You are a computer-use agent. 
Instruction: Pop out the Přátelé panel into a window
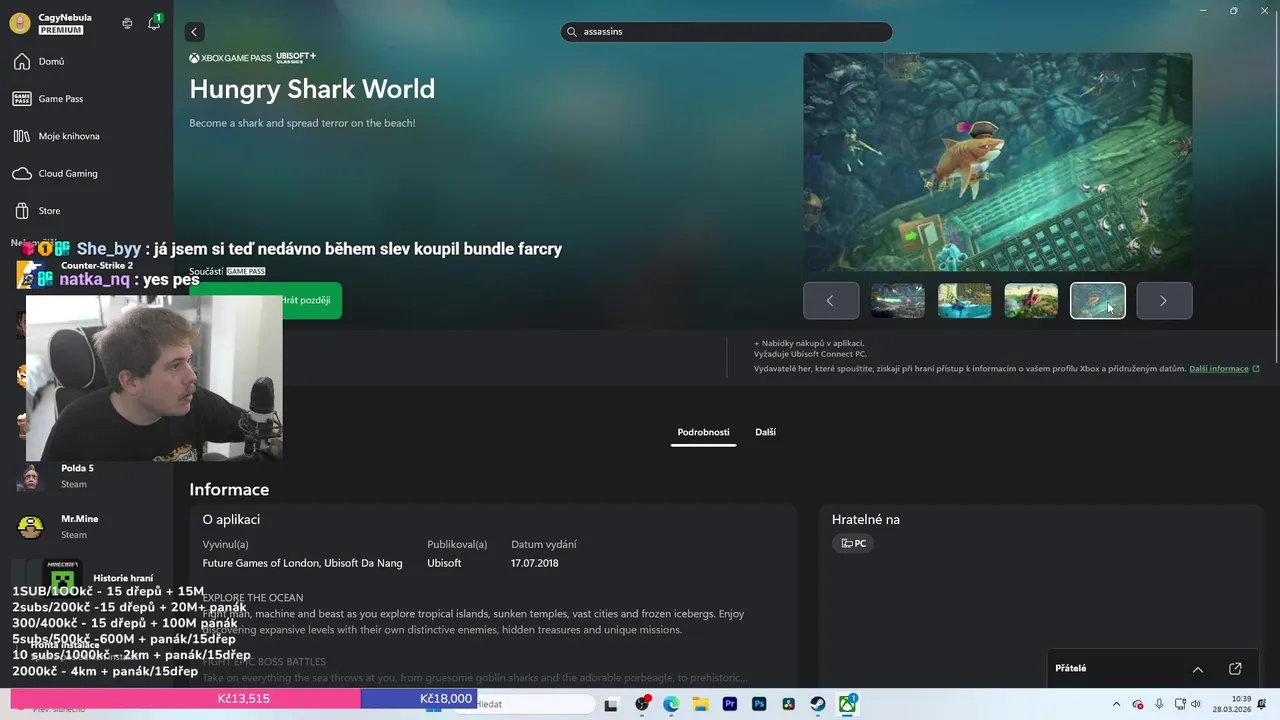pyautogui.click(x=1235, y=669)
